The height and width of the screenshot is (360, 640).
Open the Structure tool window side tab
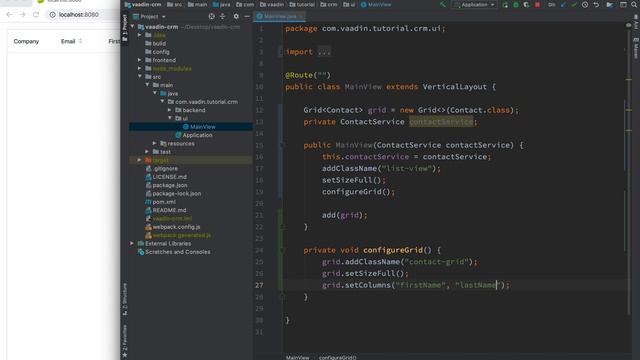tap(125, 299)
